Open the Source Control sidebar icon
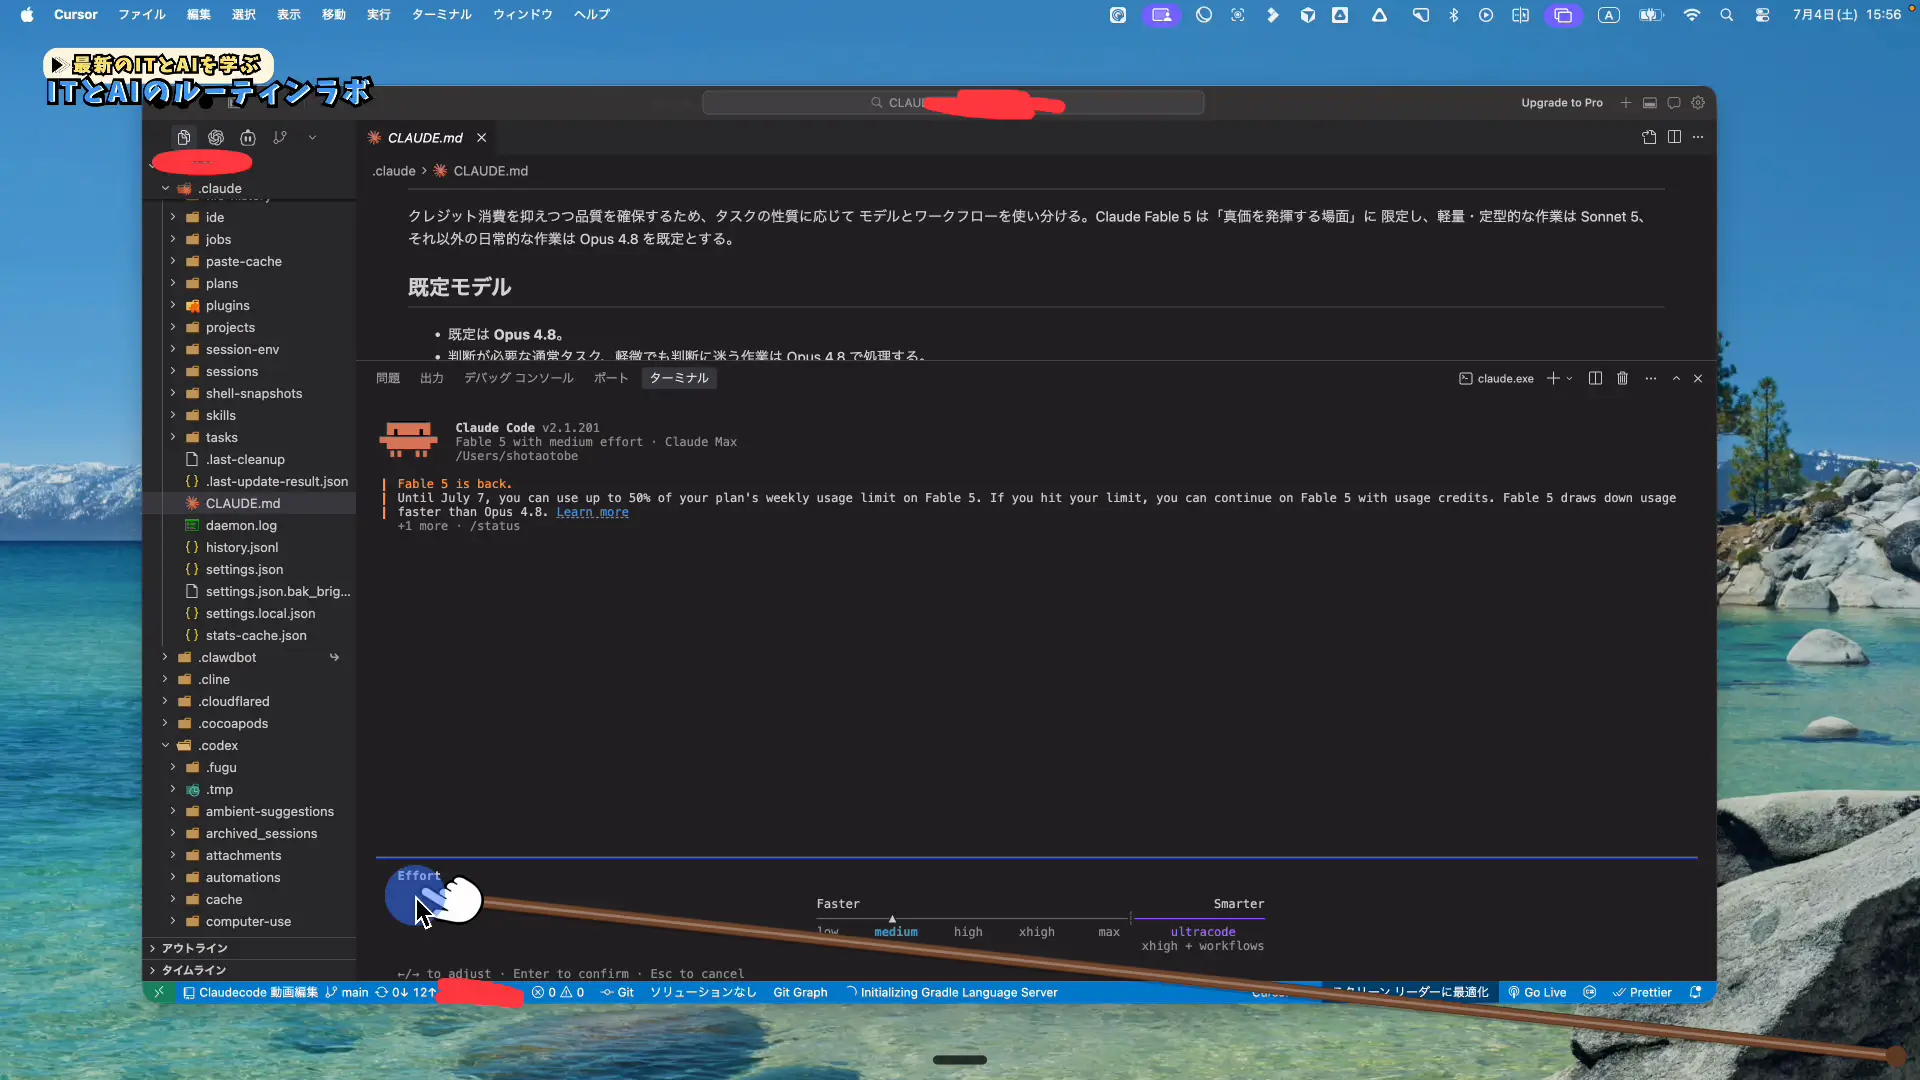The height and width of the screenshot is (1080, 1920). pos(280,137)
